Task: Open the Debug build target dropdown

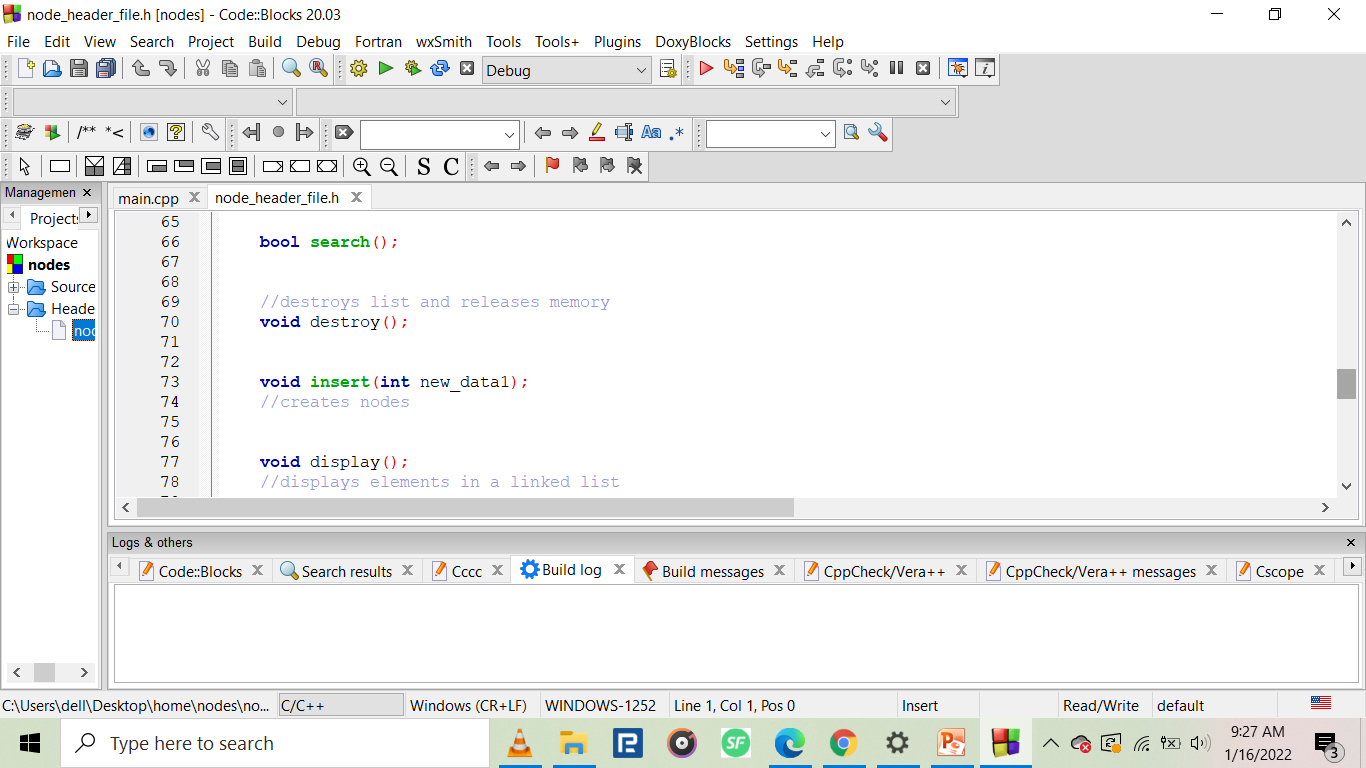Action: click(640, 70)
